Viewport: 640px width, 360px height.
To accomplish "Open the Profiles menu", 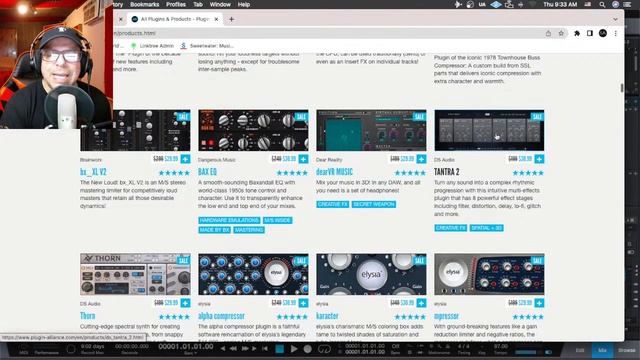I will pos(176,4).
